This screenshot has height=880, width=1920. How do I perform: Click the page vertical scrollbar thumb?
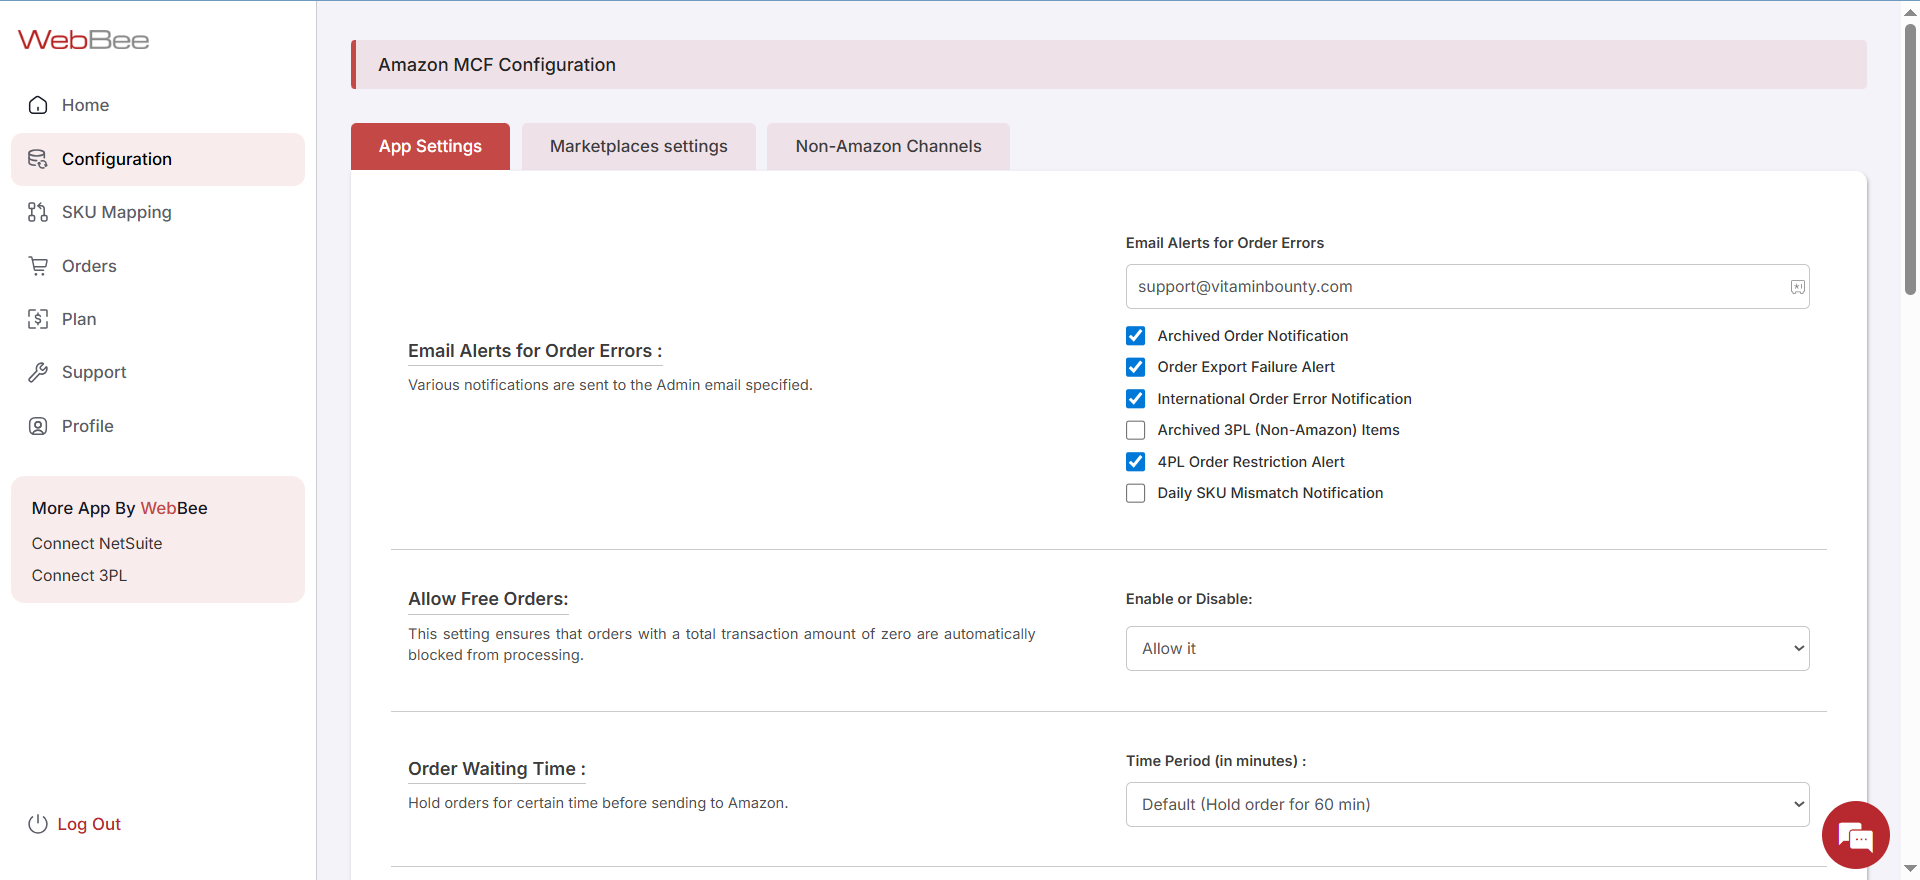1910,160
